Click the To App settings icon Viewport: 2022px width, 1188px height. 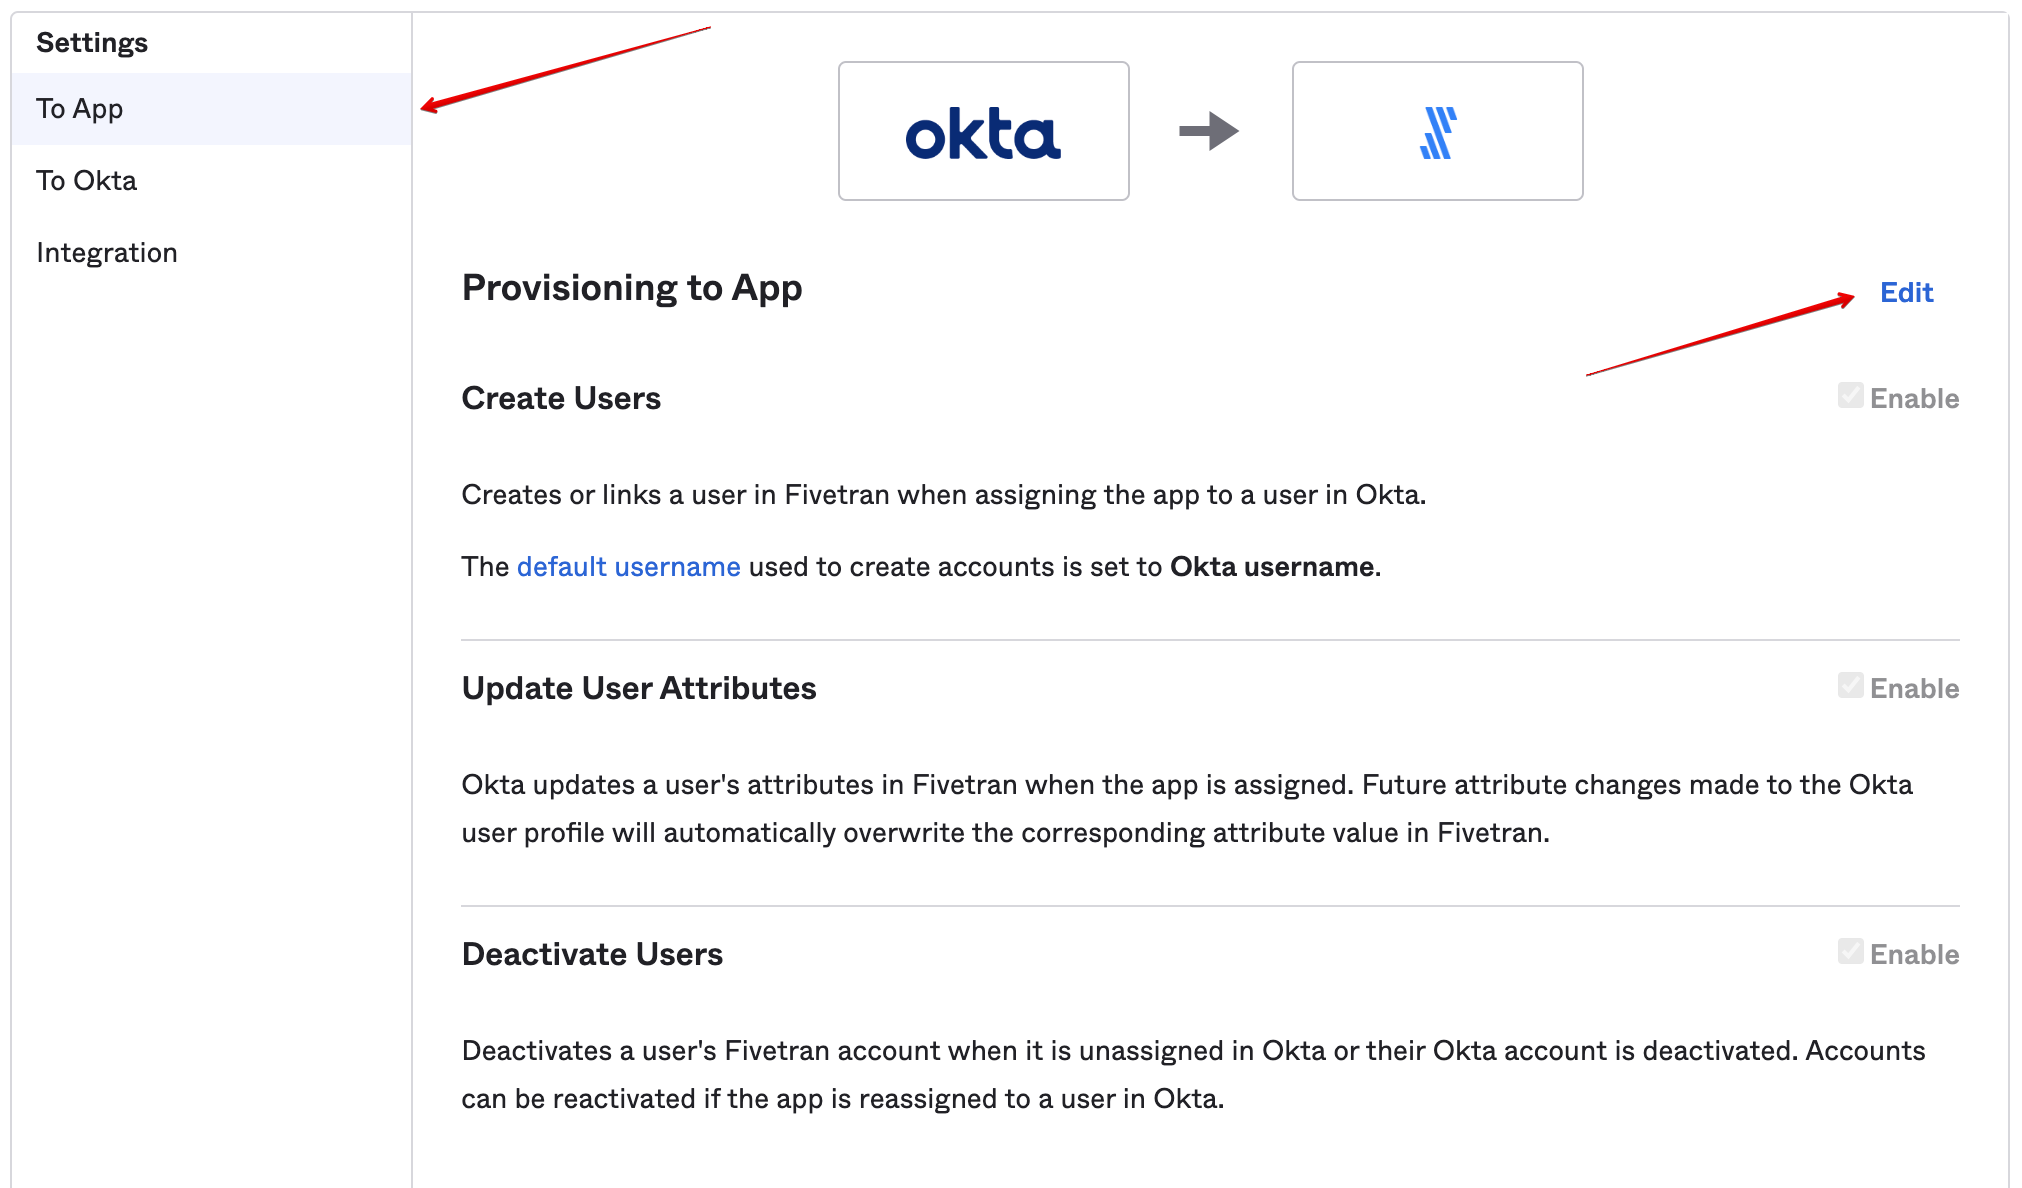(x=79, y=109)
